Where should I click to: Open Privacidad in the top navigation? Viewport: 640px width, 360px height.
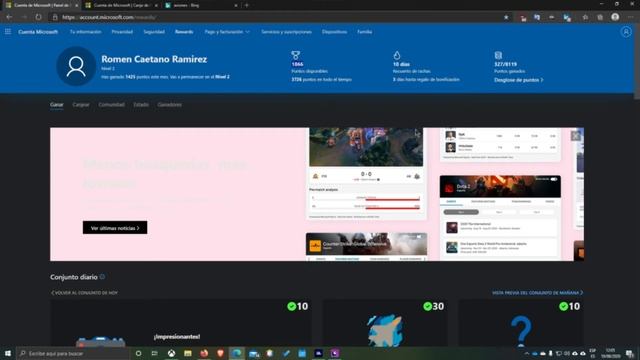tap(122, 32)
